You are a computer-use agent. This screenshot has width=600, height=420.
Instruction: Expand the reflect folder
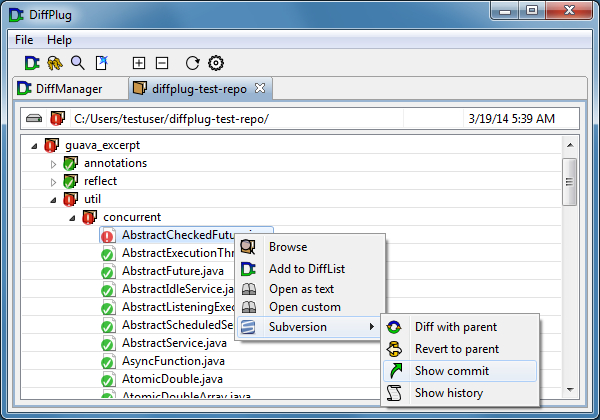pos(54,182)
